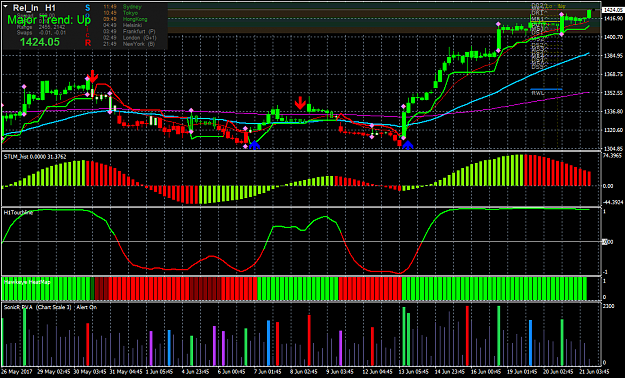Click the 1384.95 price axis value
Screen dimensions: 625x378
tap(613, 55)
